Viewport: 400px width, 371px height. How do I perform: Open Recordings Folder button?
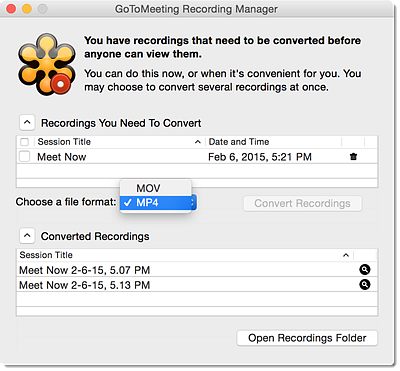307,338
